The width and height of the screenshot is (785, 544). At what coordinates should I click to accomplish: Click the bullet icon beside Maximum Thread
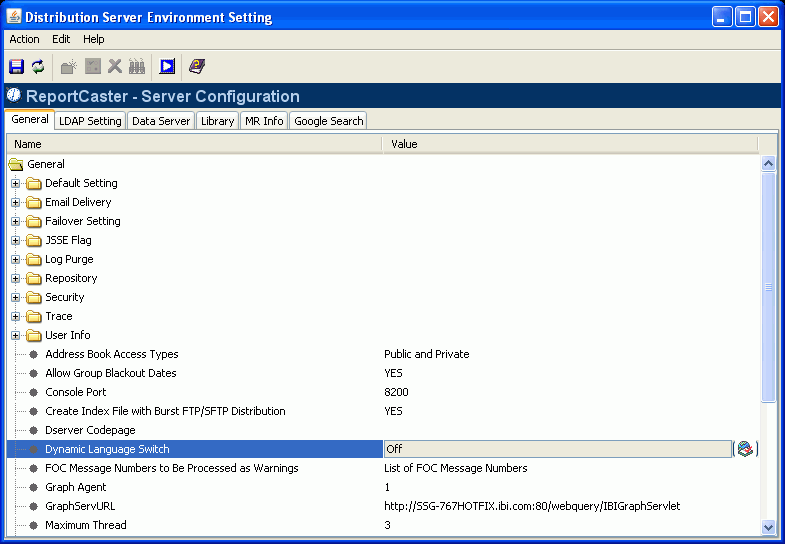34,525
